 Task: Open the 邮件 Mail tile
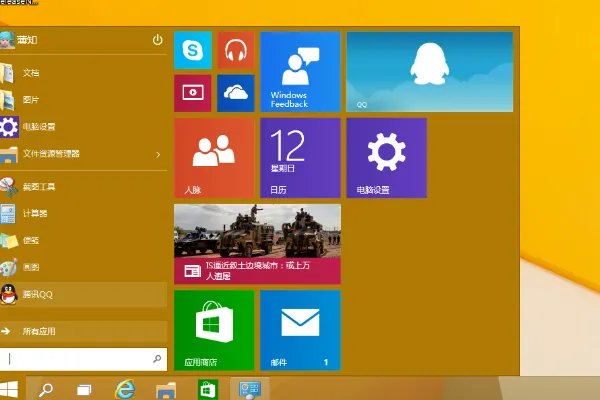click(x=300, y=330)
